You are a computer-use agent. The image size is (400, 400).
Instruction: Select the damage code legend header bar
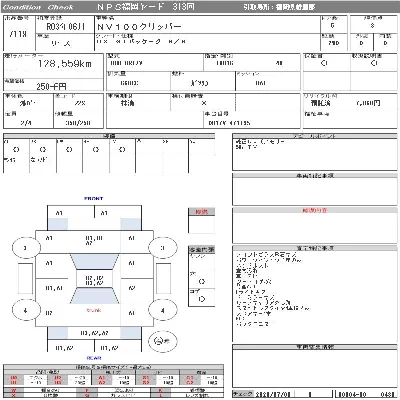pyautogui.click(x=113, y=367)
